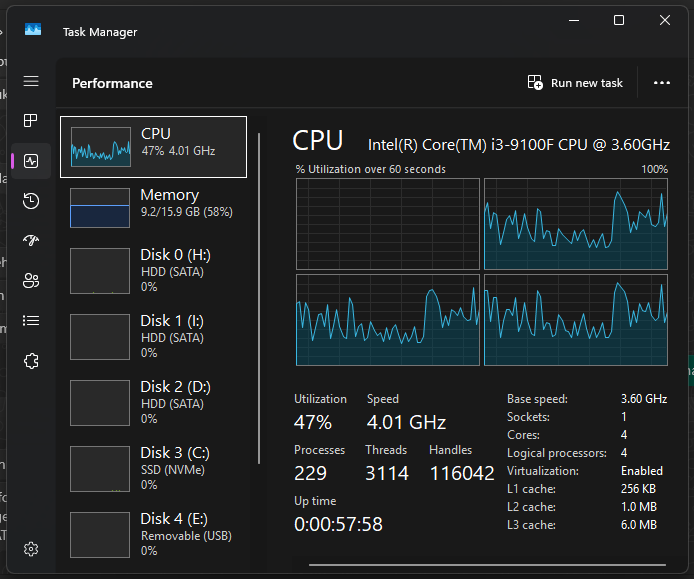The image size is (694, 579).
Task: Open the three-dot more options menu
Action: (661, 83)
